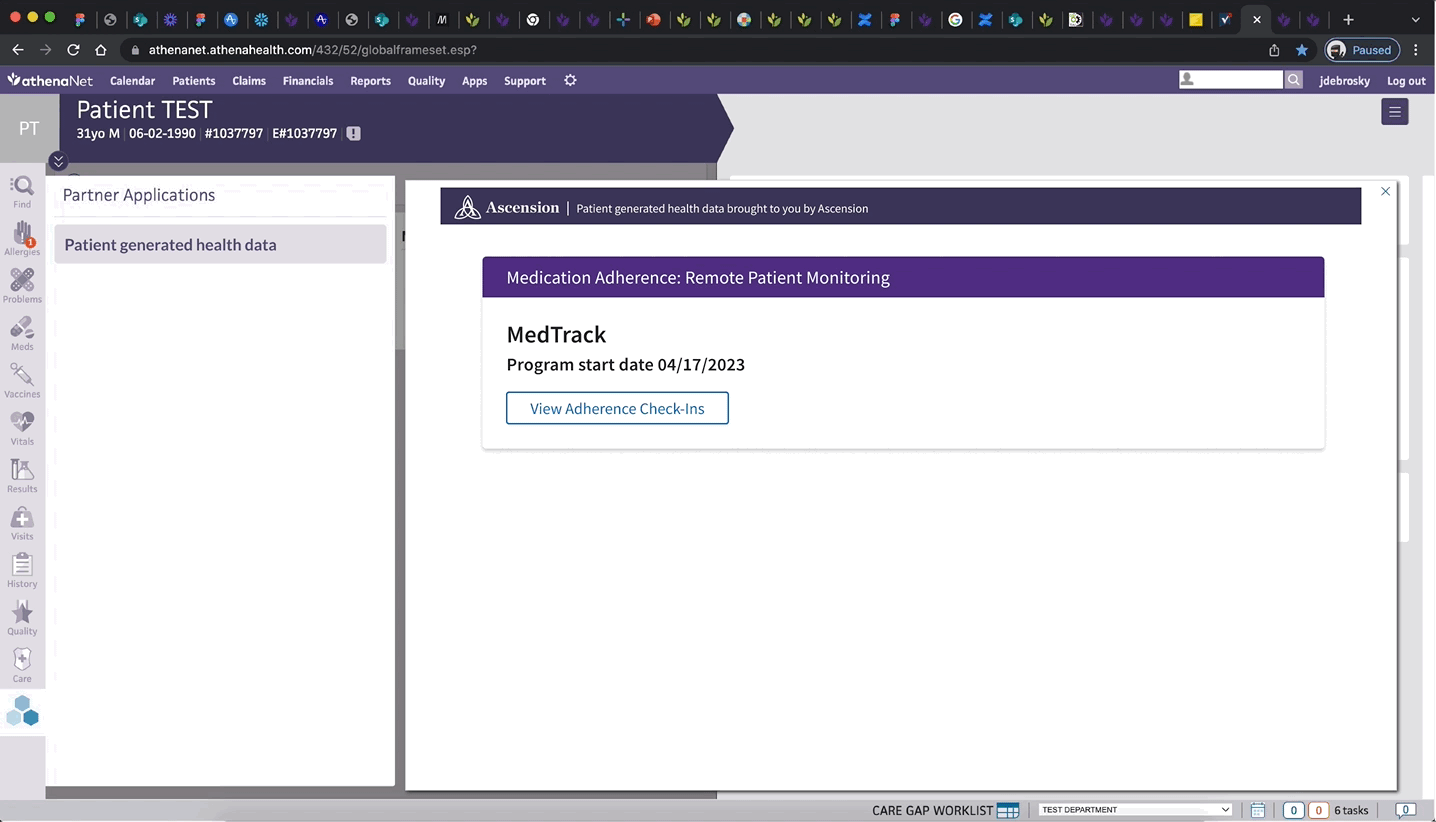
Task: Navigate back in the browser
Action: (x=18, y=49)
